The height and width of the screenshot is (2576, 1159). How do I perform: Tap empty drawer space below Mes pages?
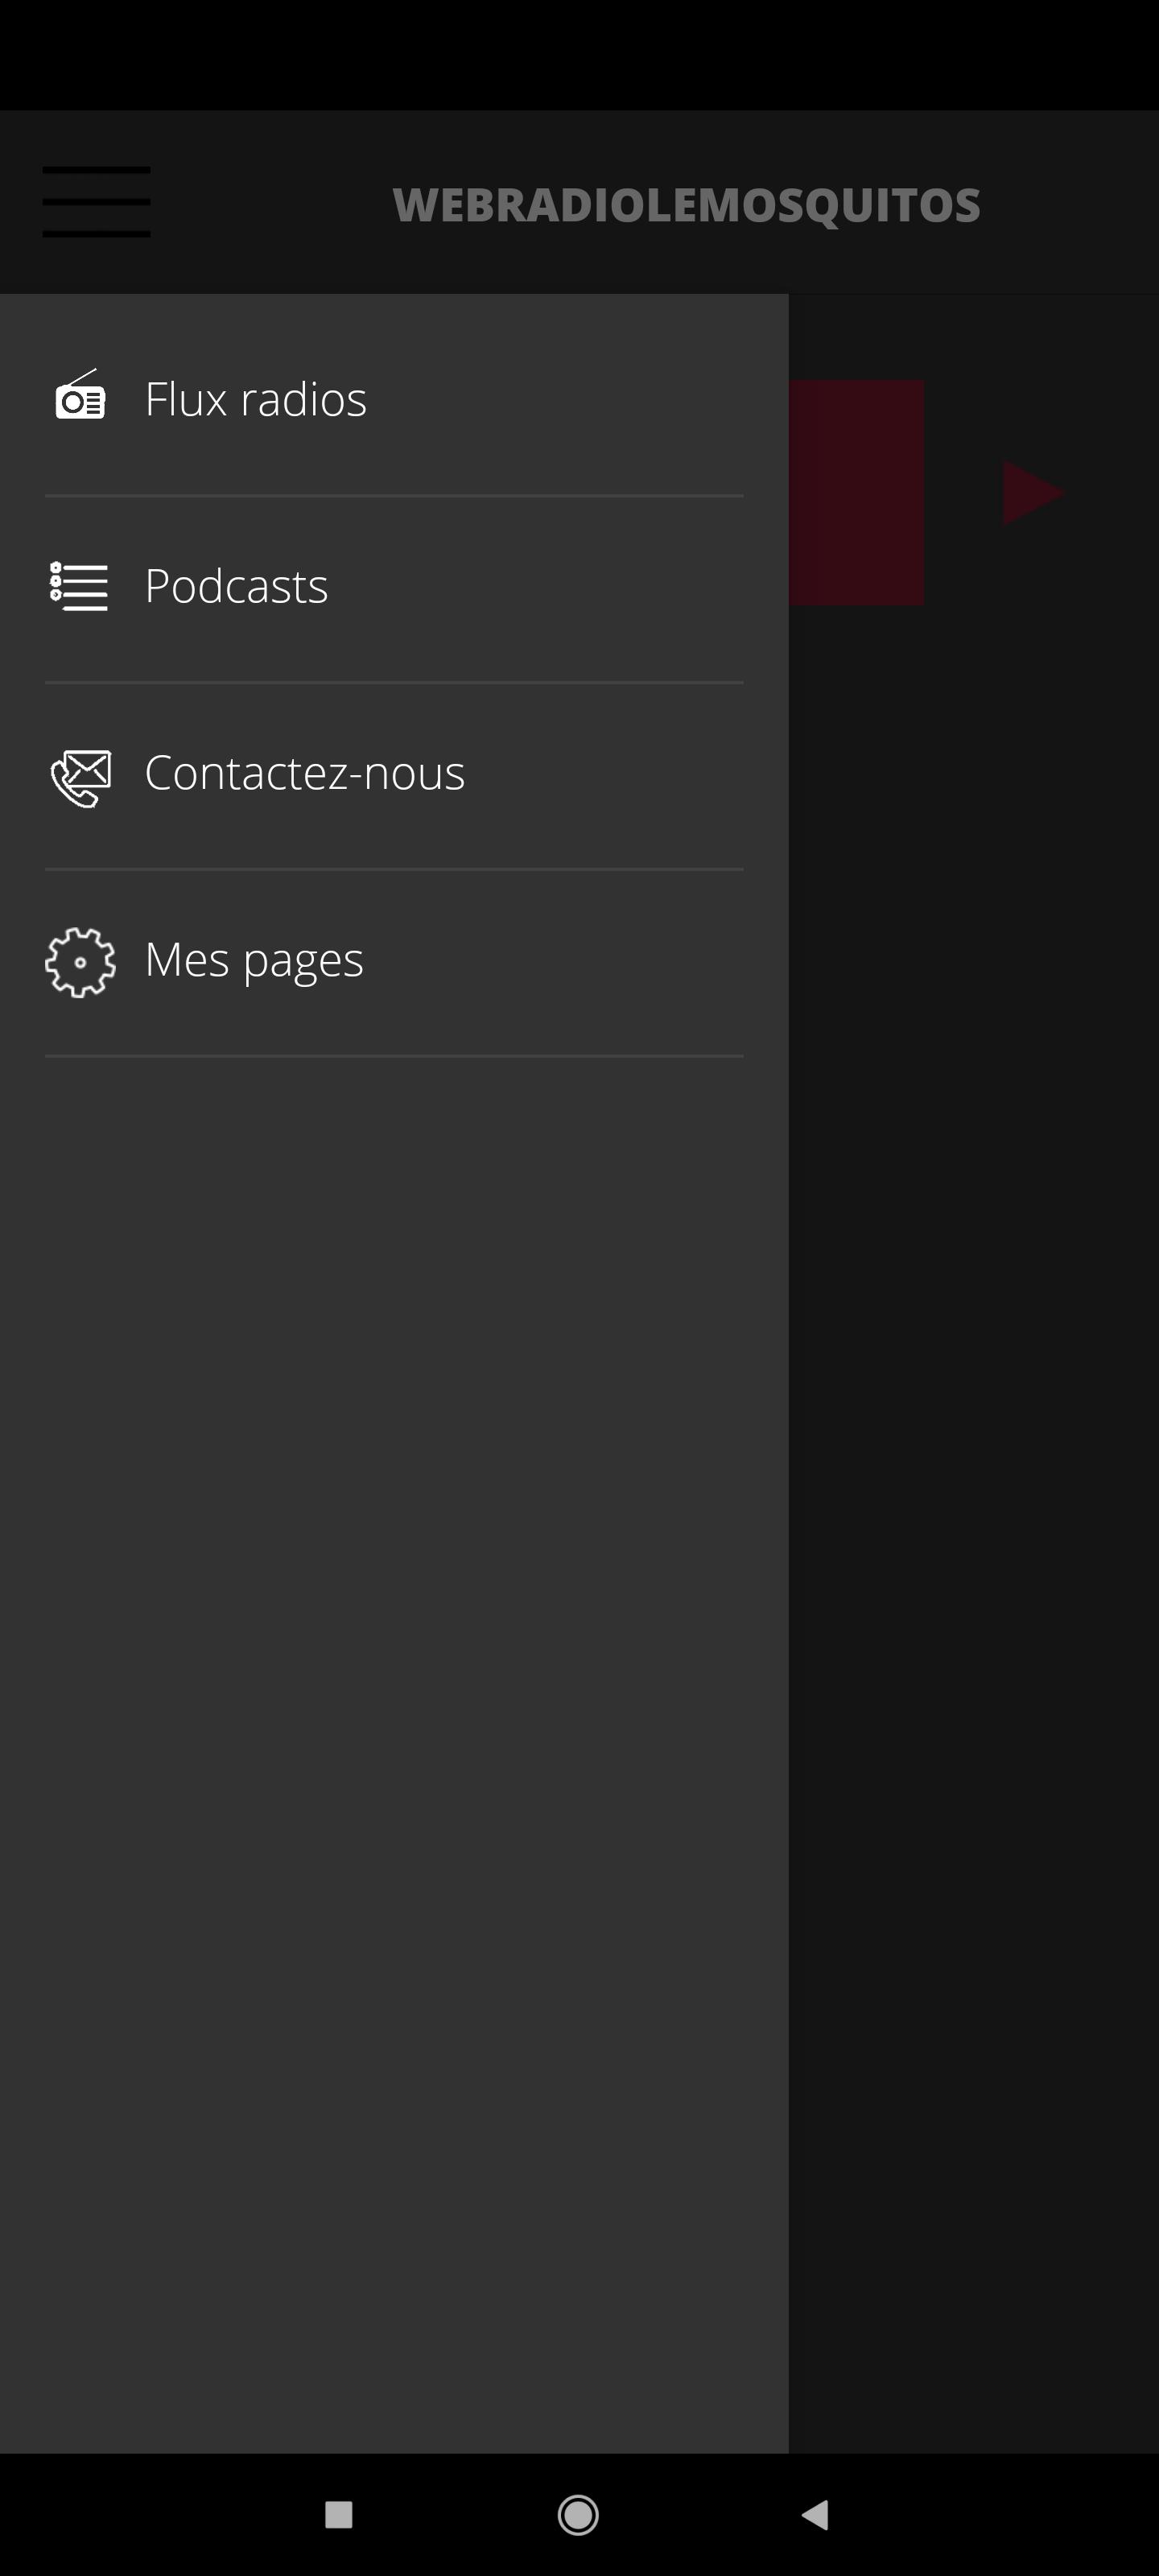coord(394,1750)
